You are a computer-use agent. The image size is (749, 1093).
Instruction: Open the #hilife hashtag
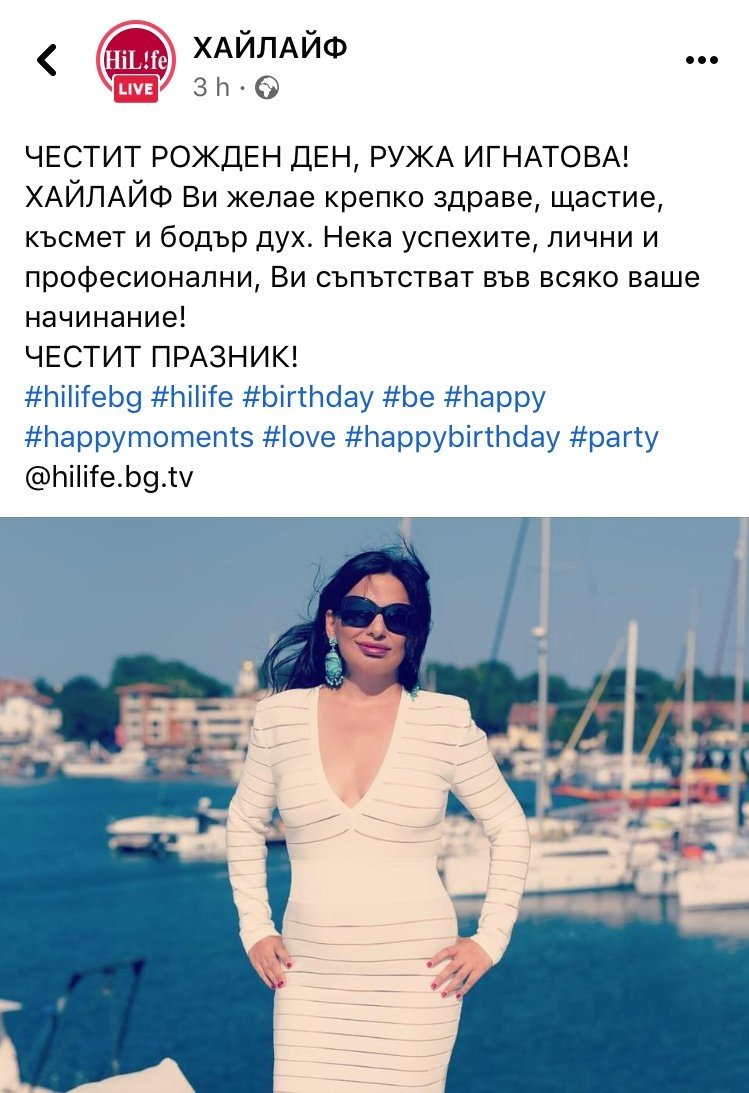[x=192, y=397]
